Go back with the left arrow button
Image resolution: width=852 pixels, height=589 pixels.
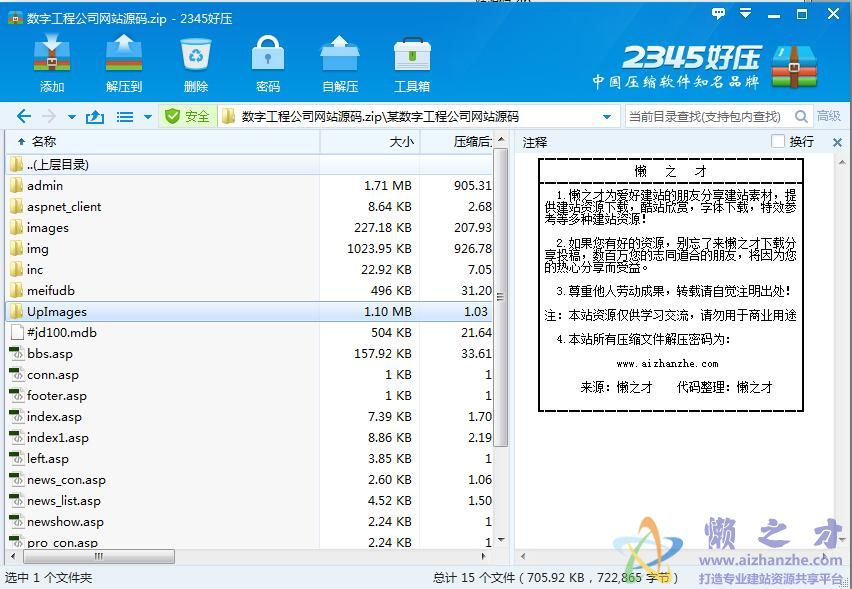pos(23,116)
